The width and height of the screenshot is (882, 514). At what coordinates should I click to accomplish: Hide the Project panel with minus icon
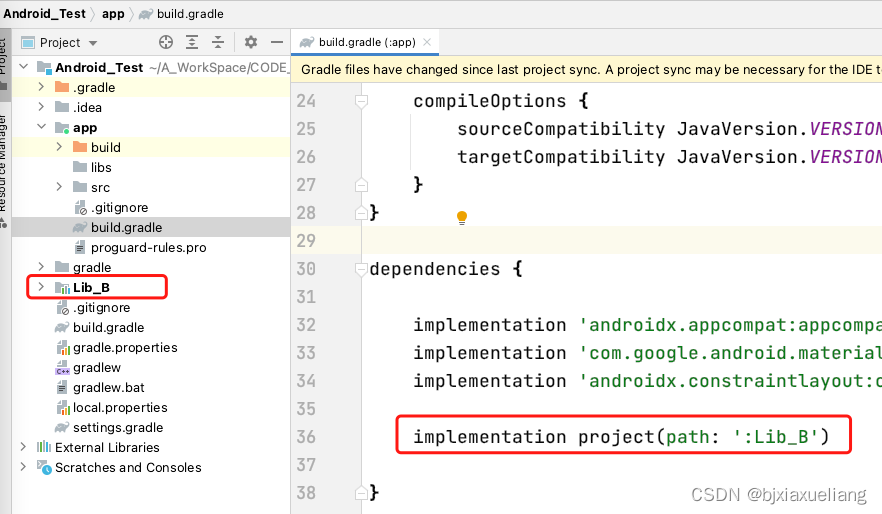click(277, 42)
